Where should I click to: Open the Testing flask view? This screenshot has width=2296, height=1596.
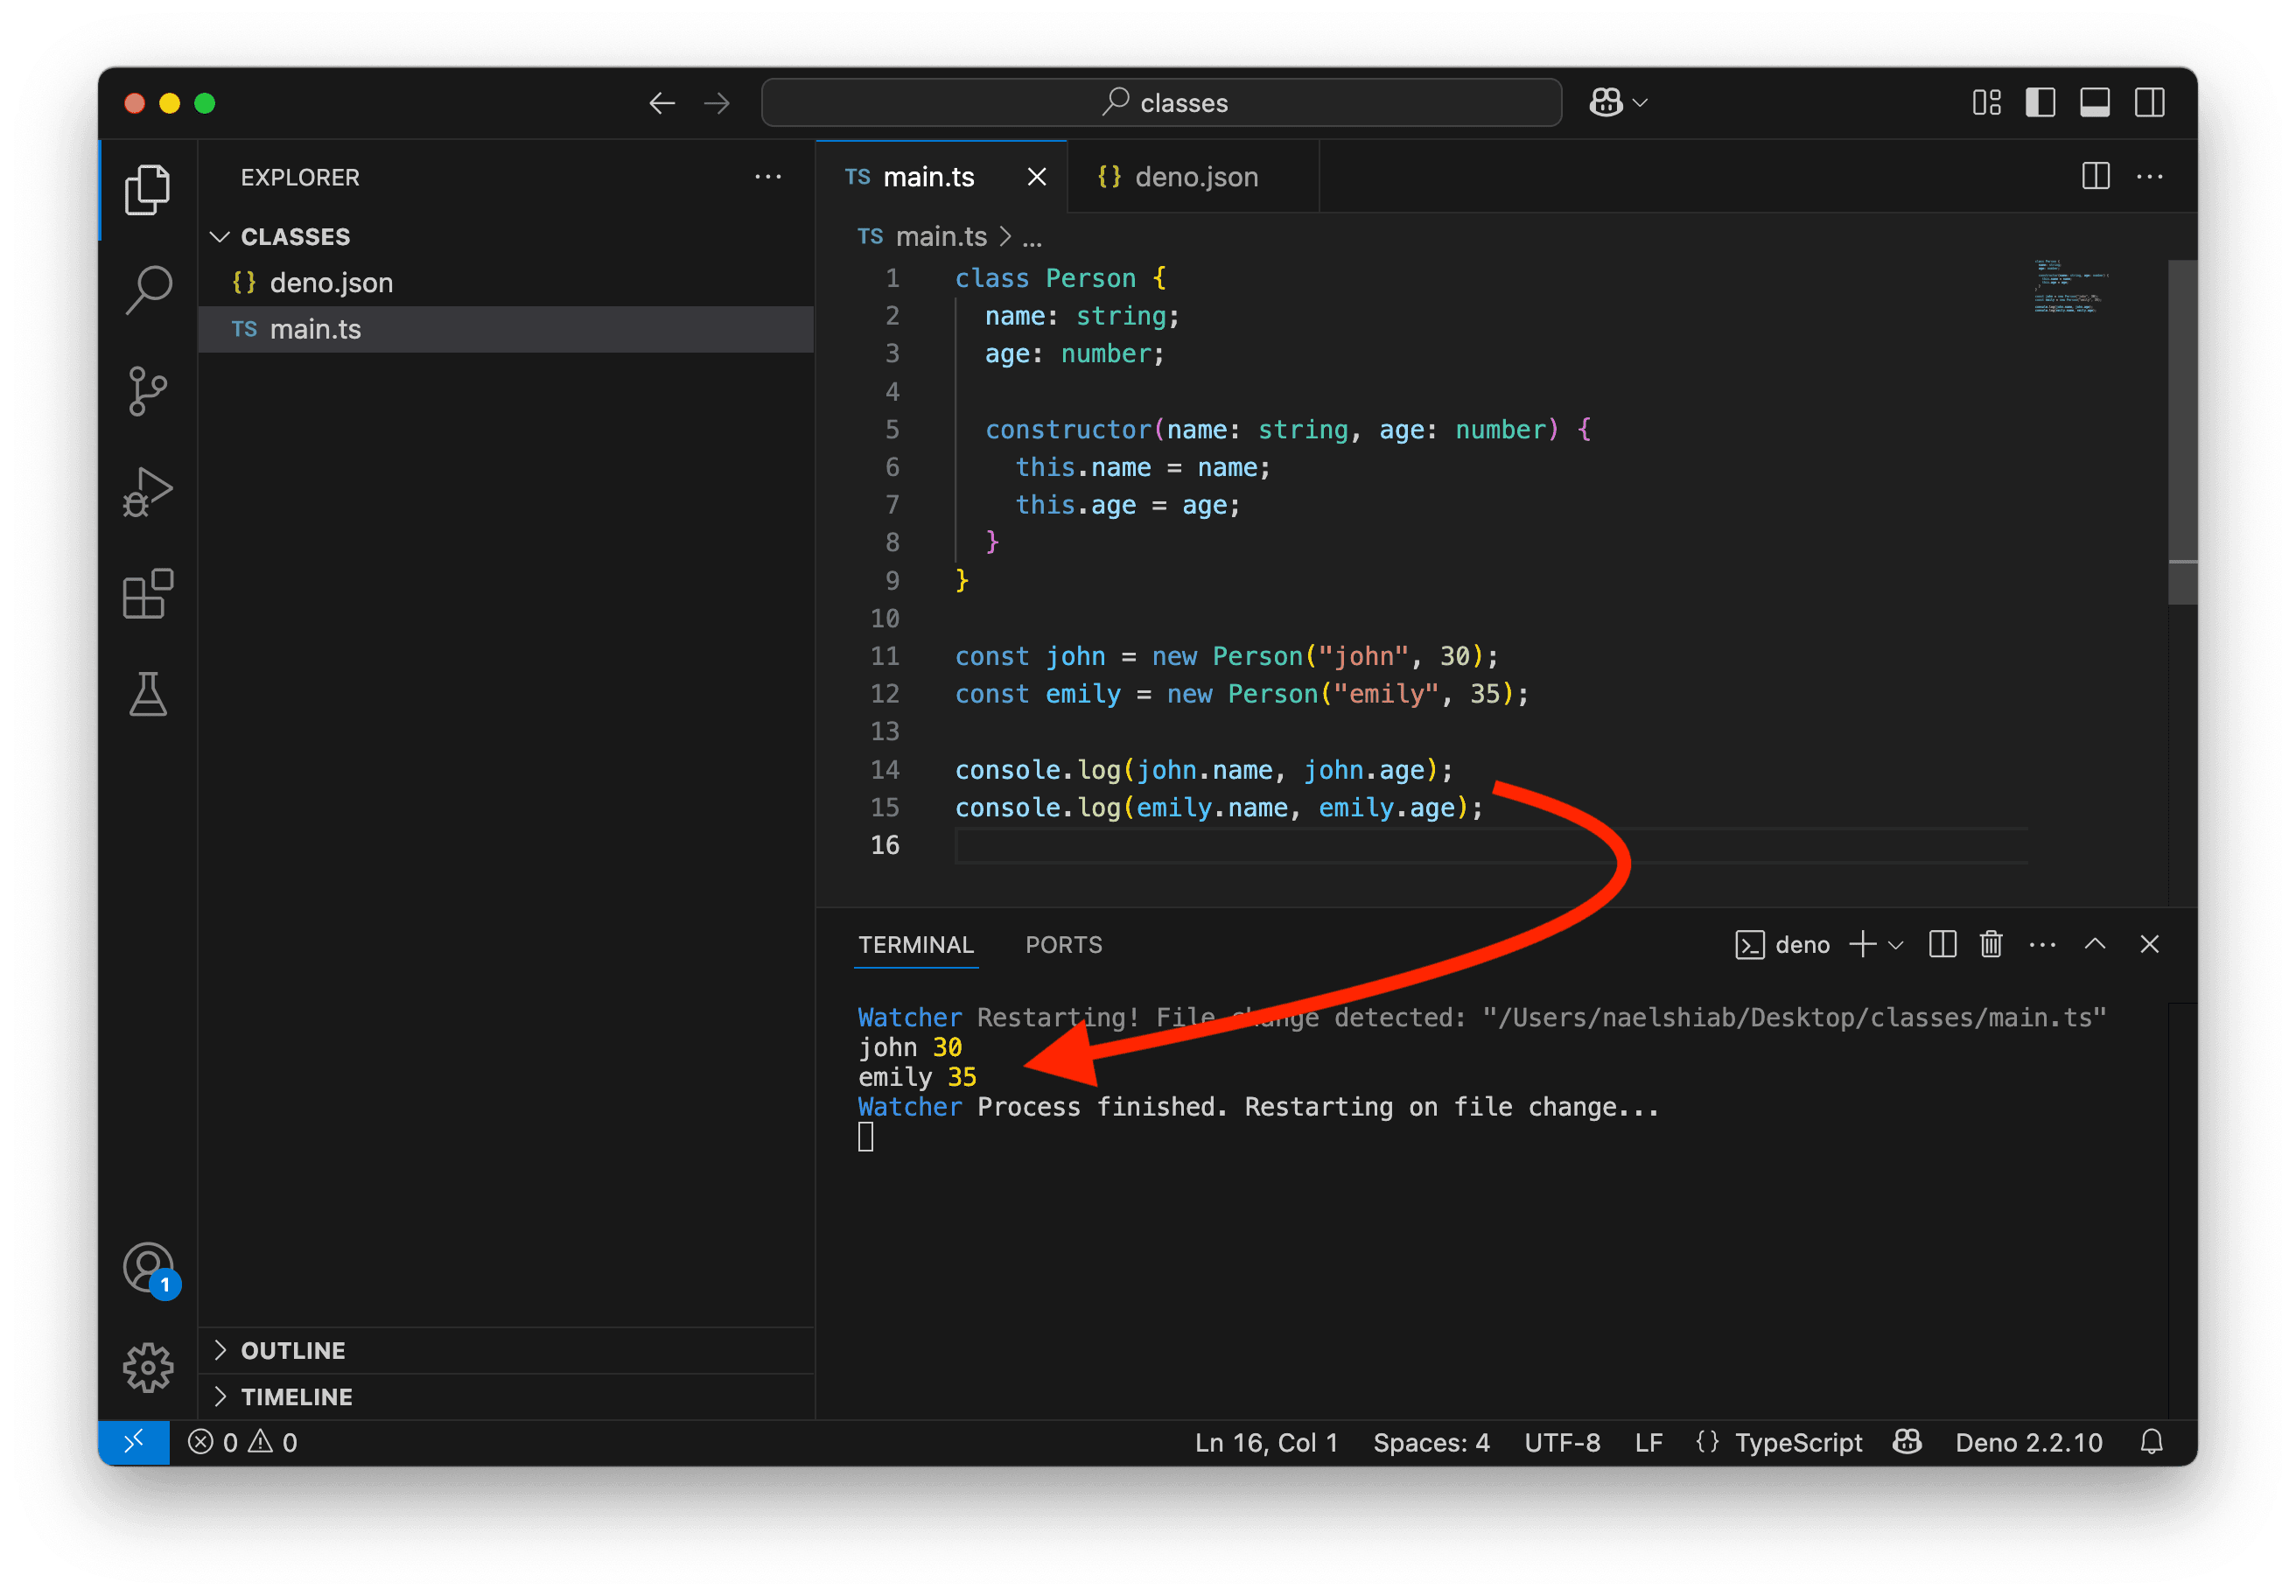coord(147,694)
